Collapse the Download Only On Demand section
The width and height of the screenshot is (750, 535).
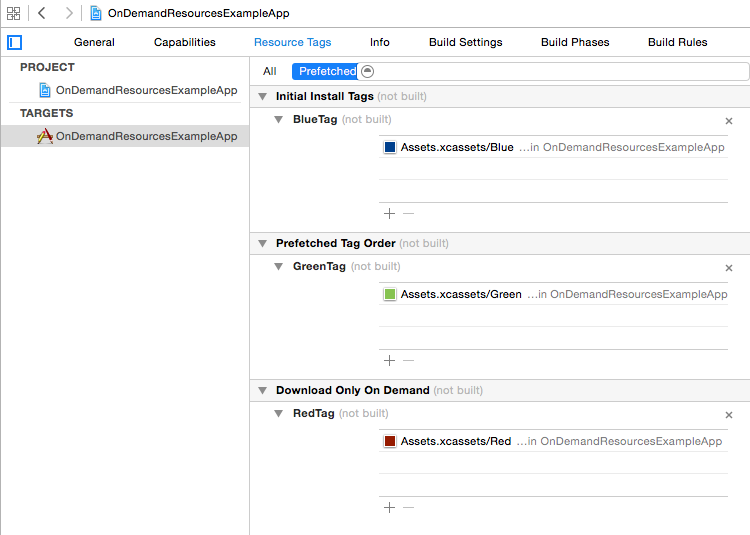click(x=263, y=391)
